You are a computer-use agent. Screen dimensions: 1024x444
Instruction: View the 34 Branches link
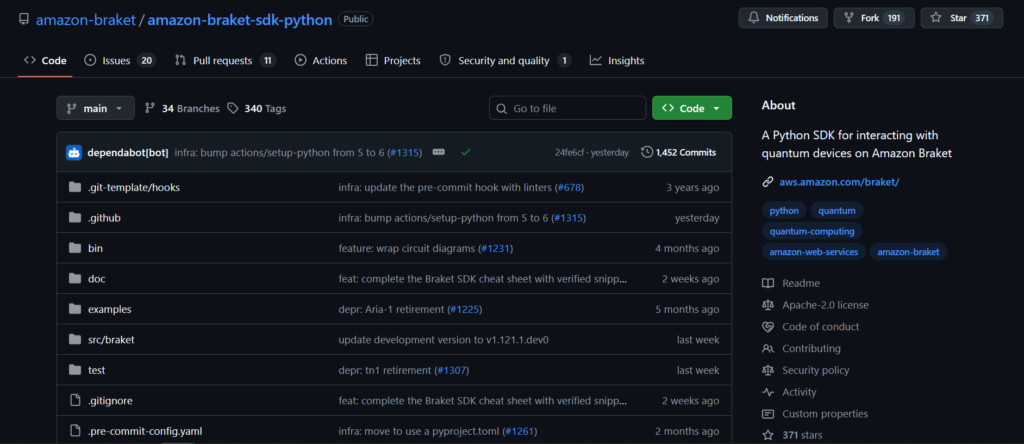click(182, 108)
